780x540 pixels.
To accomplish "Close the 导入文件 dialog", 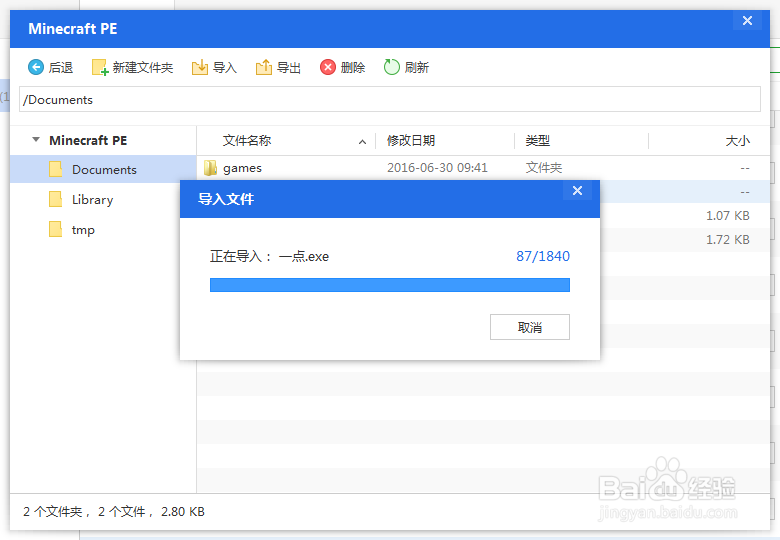I will (577, 190).
